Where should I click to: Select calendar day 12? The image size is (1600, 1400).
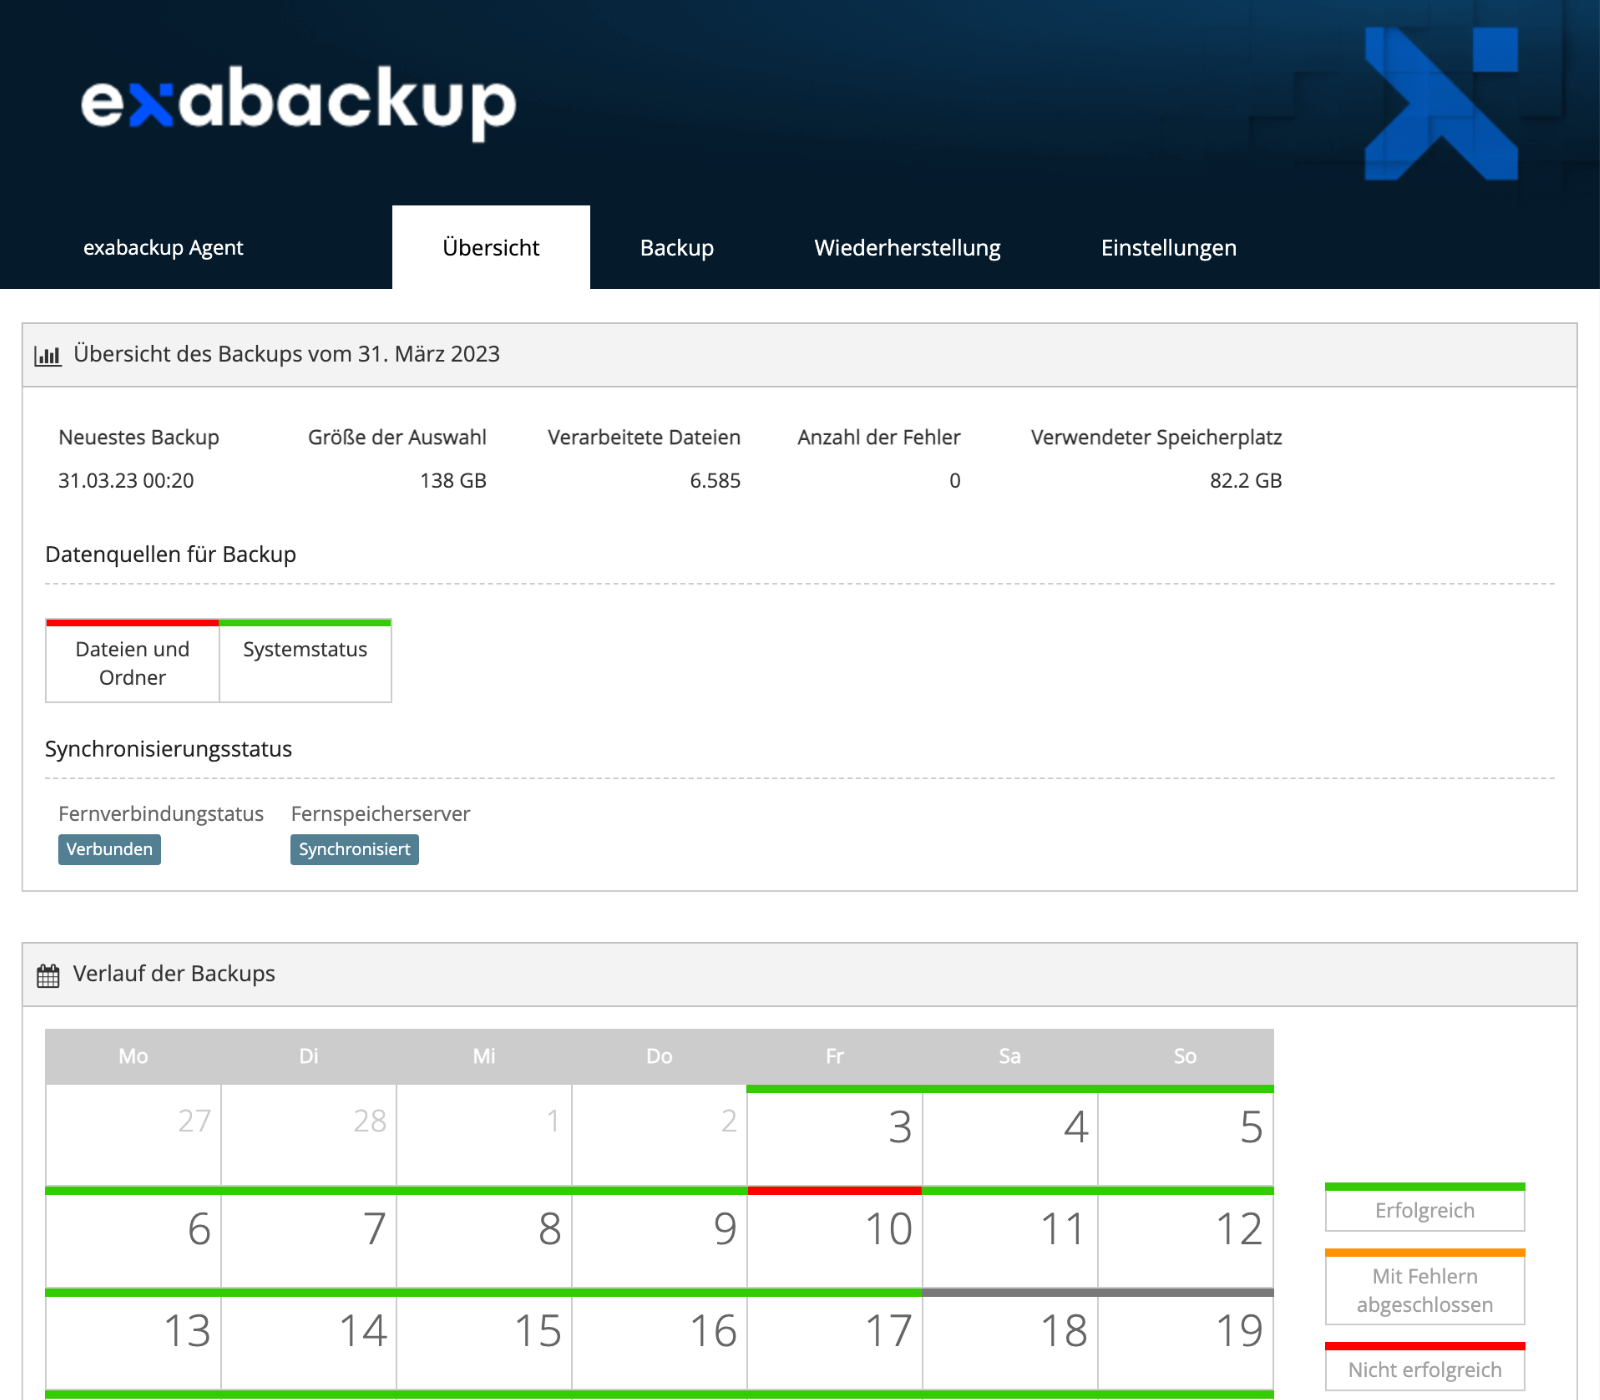[1186, 1238]
